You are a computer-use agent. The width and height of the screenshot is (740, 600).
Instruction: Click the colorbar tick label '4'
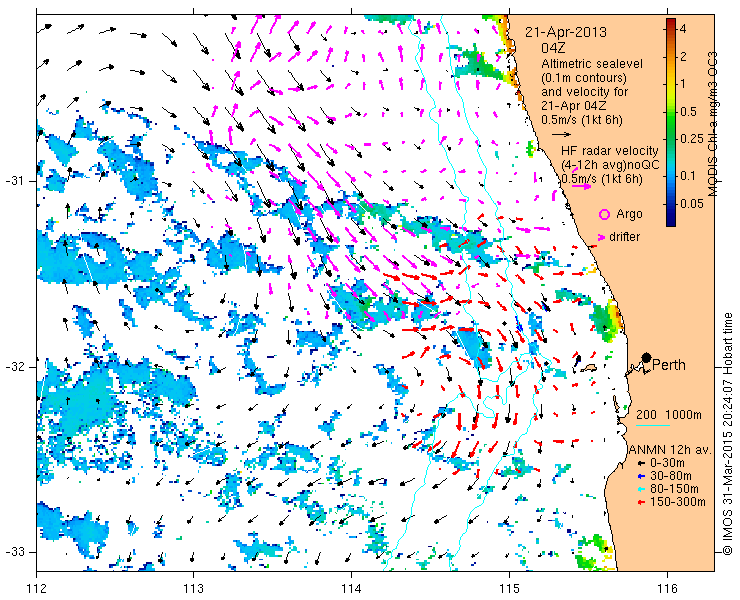point(682,29)
